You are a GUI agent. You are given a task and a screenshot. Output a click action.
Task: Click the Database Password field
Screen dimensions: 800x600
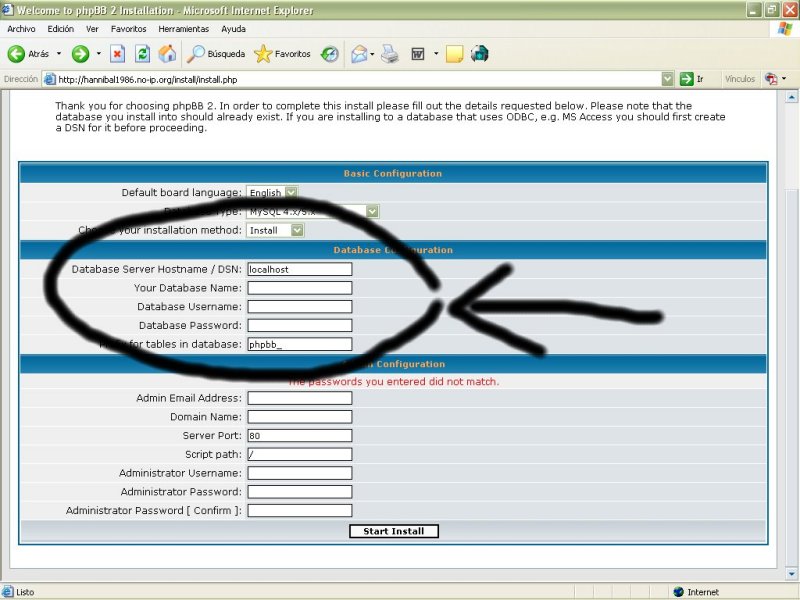click(x=300, y=326)
